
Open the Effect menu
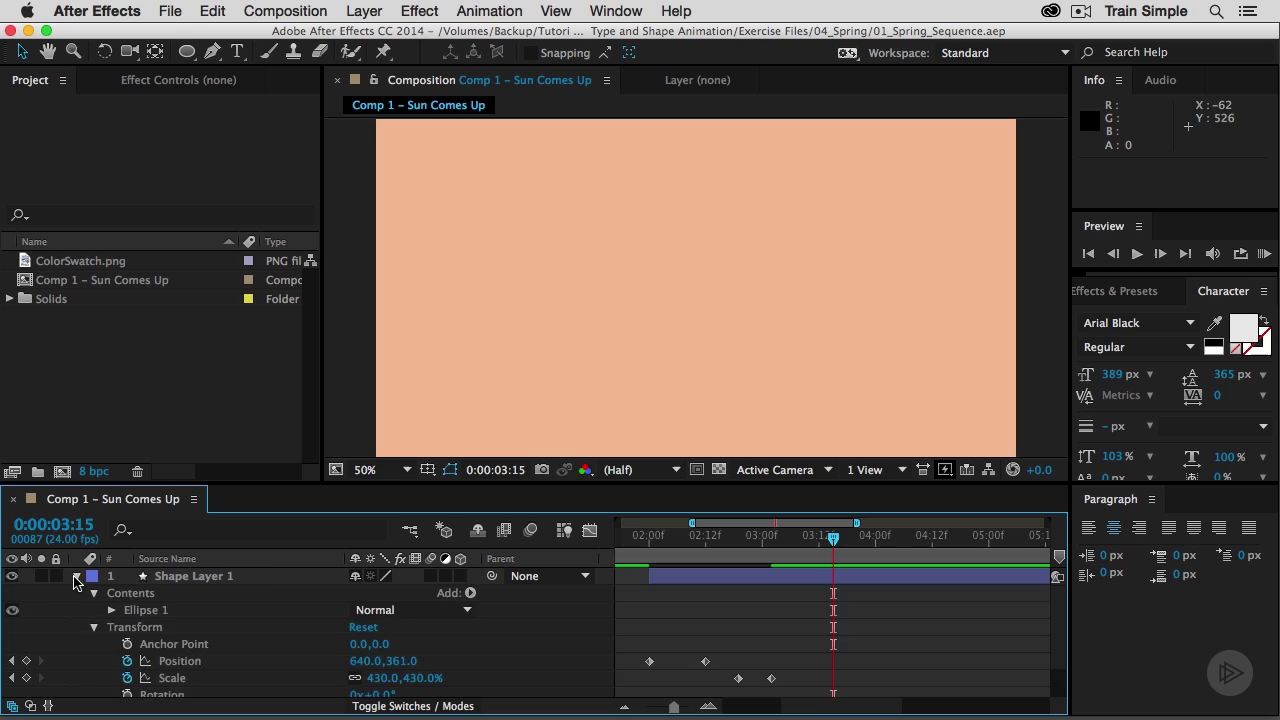419,11
